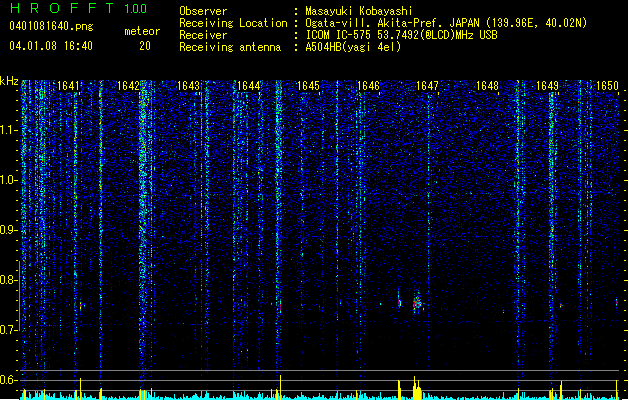Viewport: 629px width, 400px height.
Task: Click the Receiver ICOM IC-575 text
Action: click(x=401, y=35)
